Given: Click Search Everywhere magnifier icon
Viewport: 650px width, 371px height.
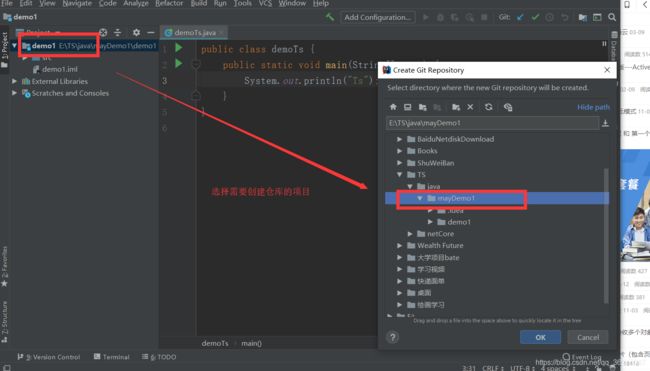Looking at the screenshot, I should [612, 17].
